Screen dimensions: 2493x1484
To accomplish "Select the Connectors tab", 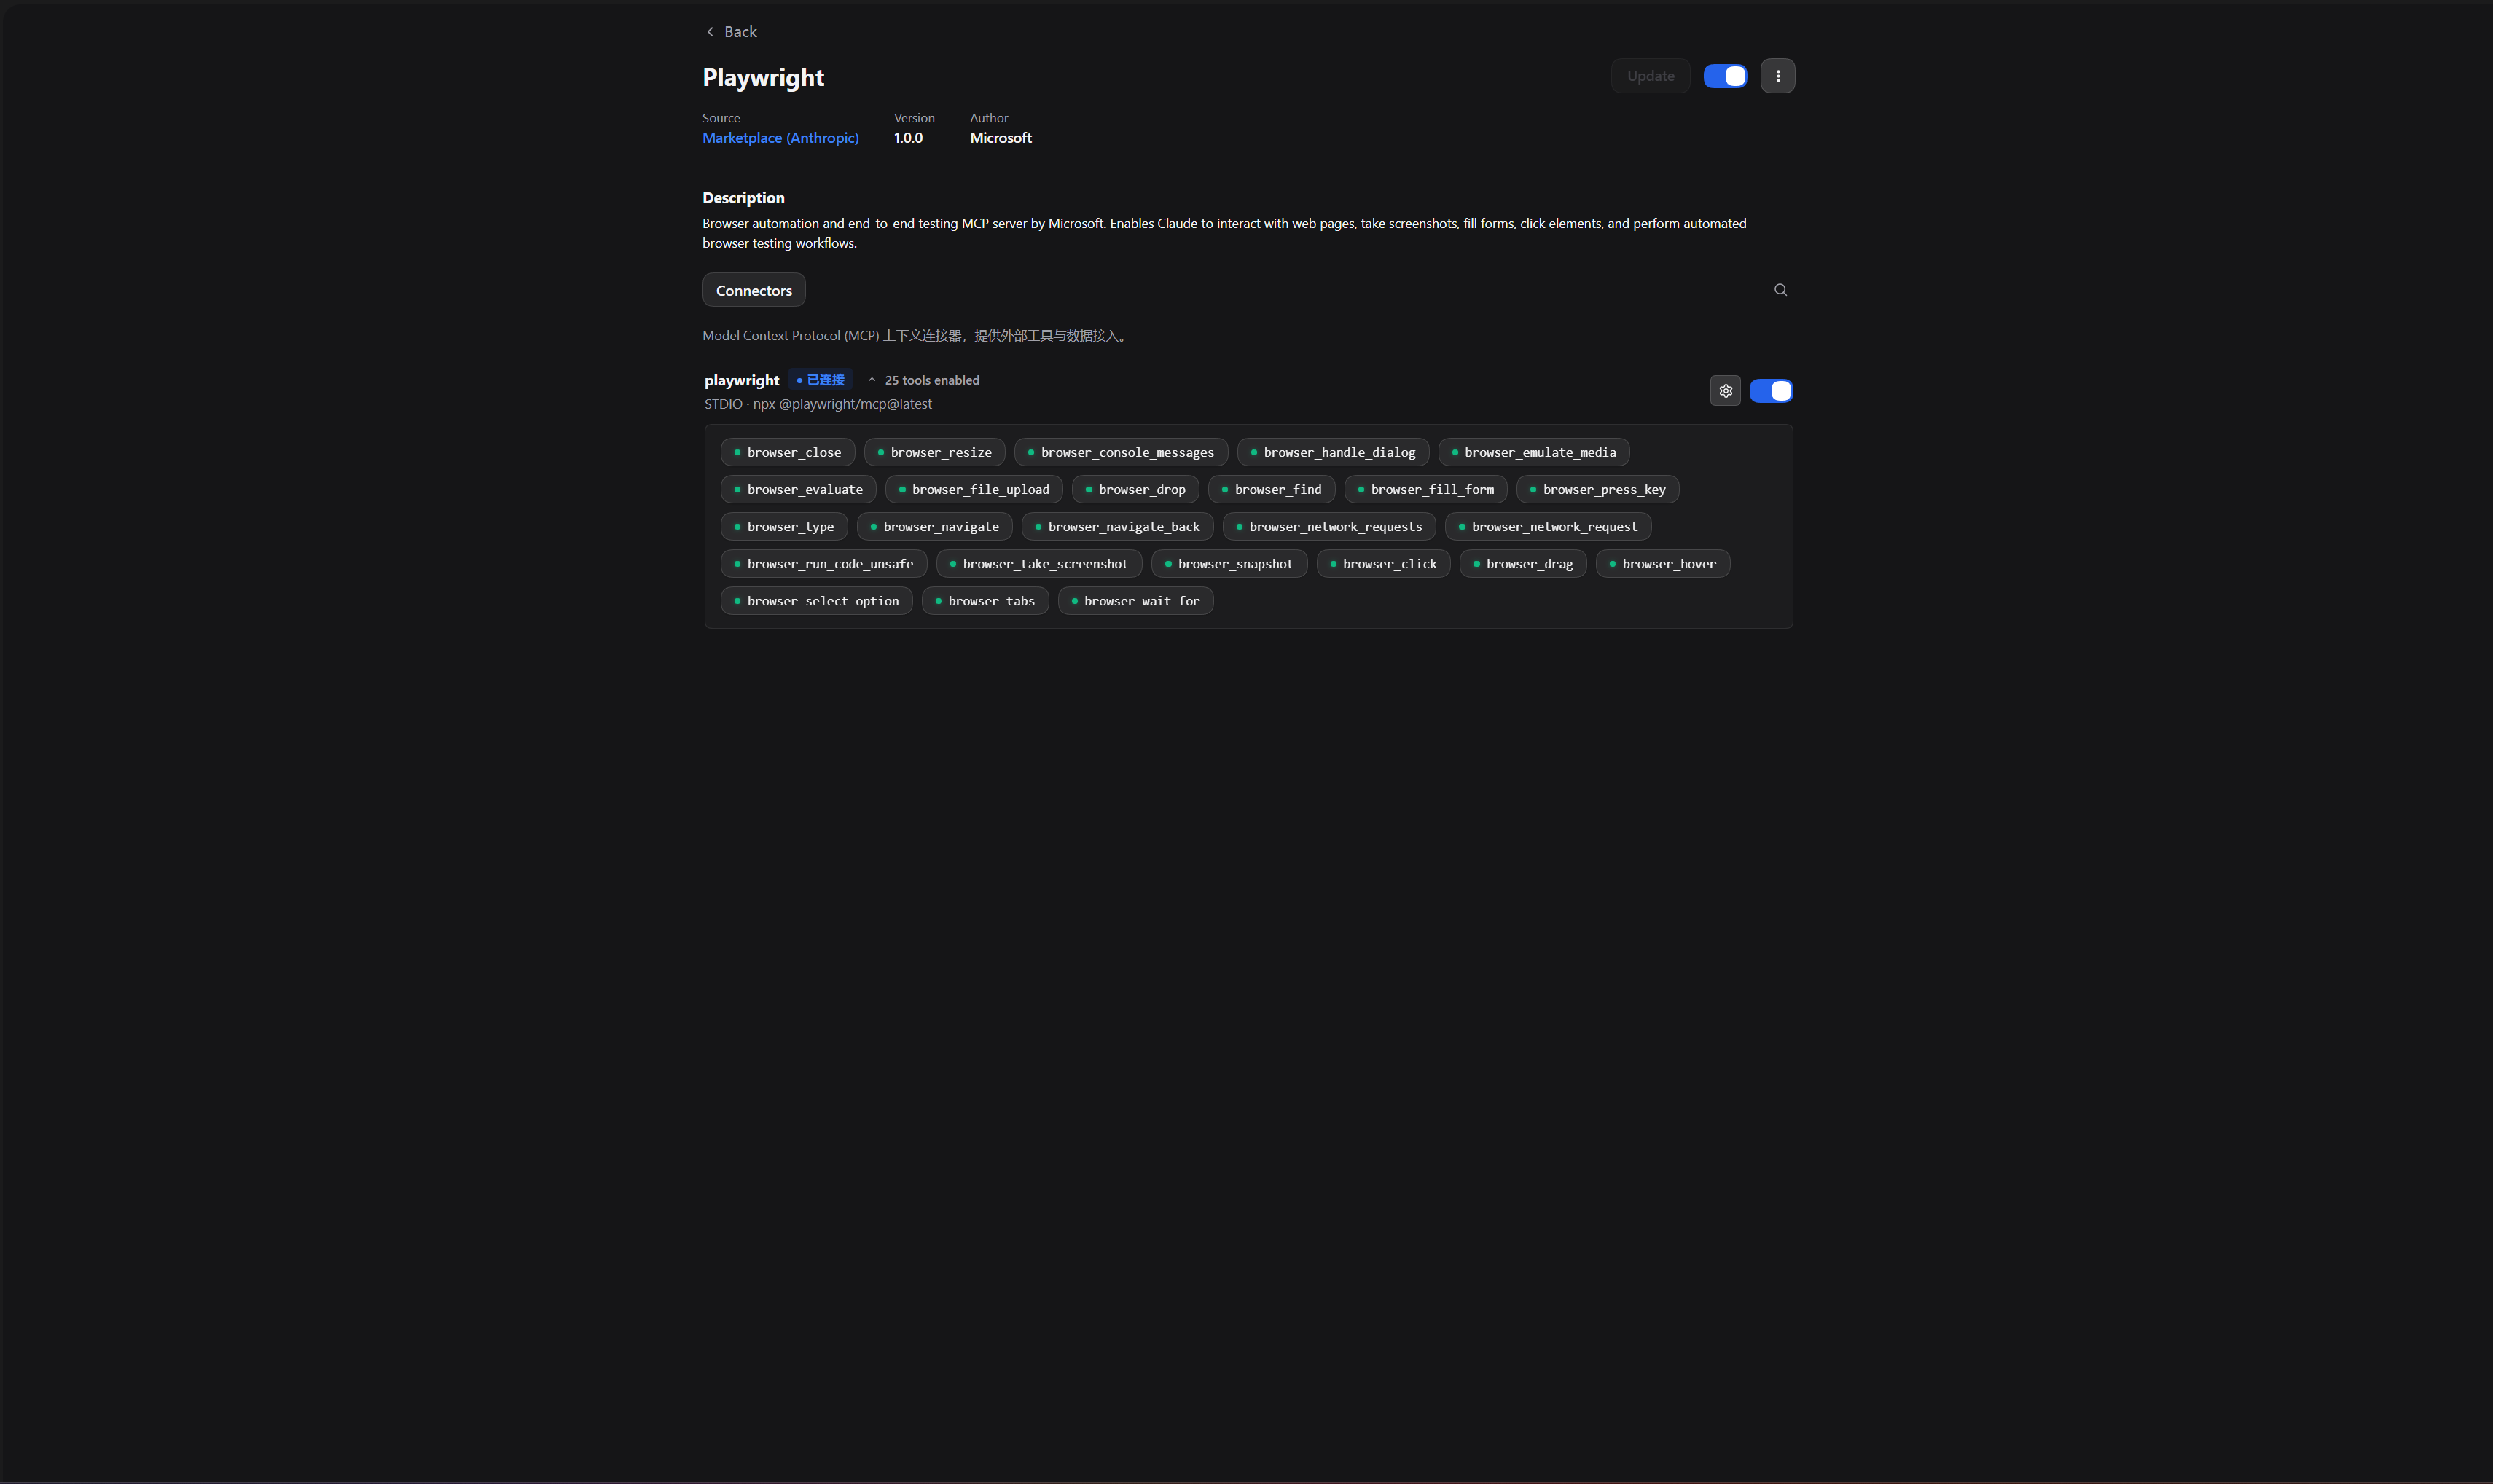I will tap(754, 290).
